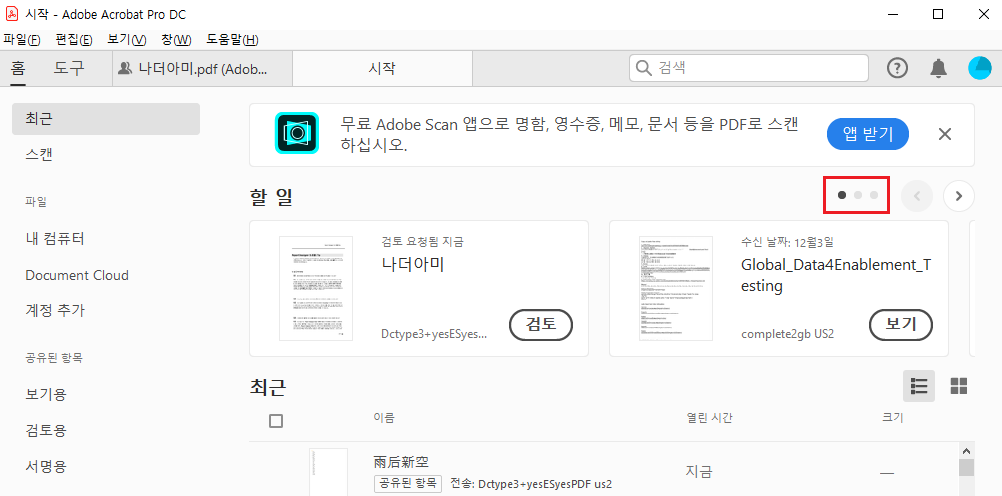
Task: Click the 앱 받기 button
Action: pos(867,134)
